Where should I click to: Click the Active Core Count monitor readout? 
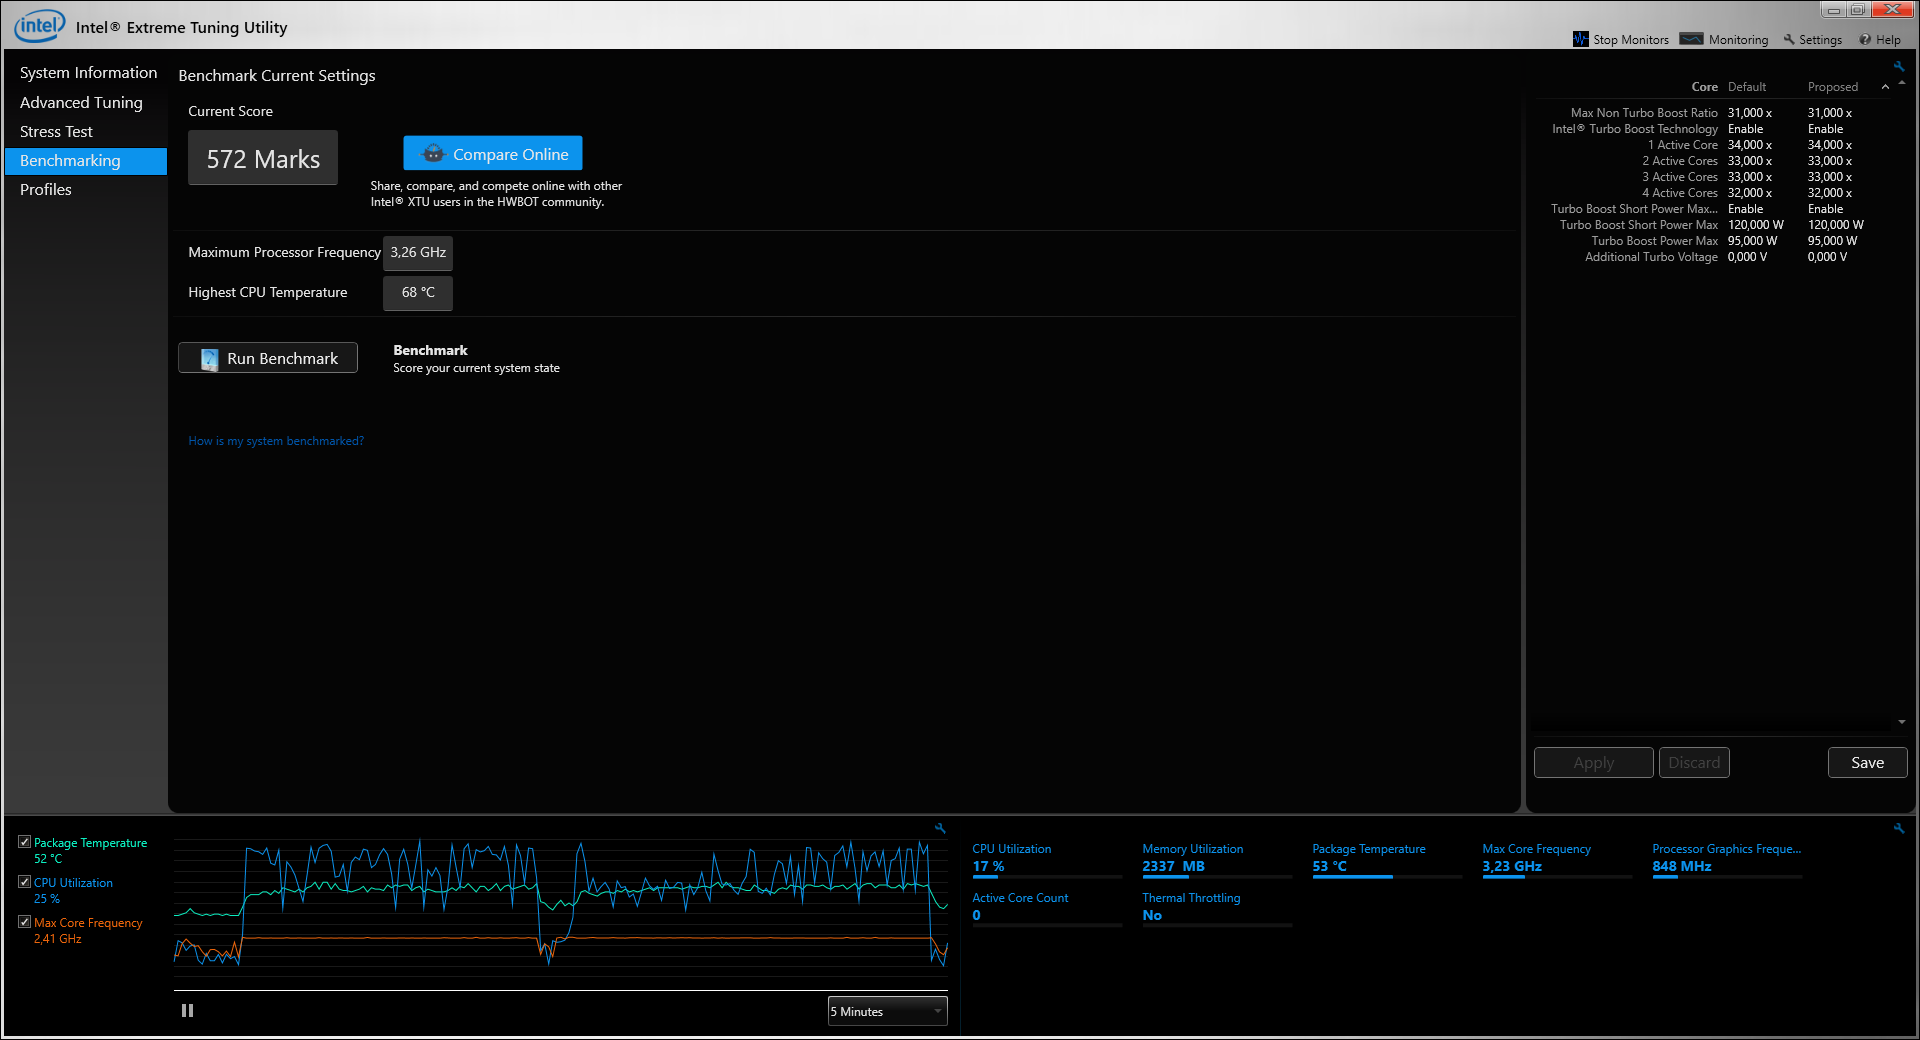click(1046, 907)
